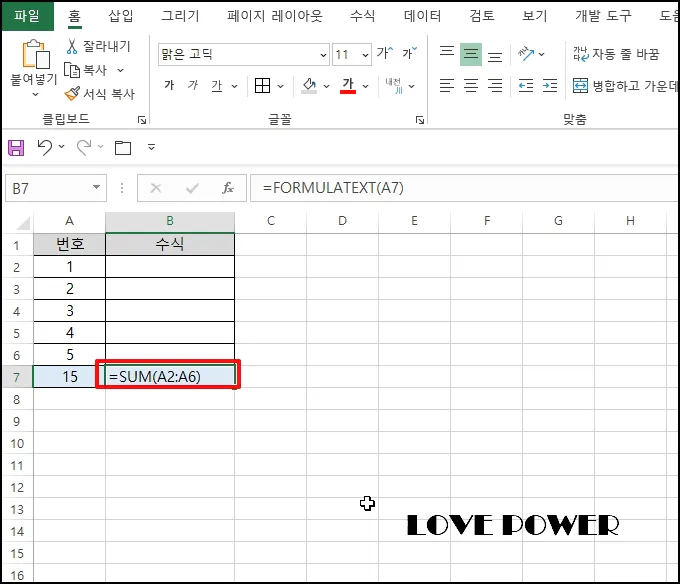The height and width of the screenshot is (584, 680).
Task: Open the File (파일) tab
Action: 27,16
